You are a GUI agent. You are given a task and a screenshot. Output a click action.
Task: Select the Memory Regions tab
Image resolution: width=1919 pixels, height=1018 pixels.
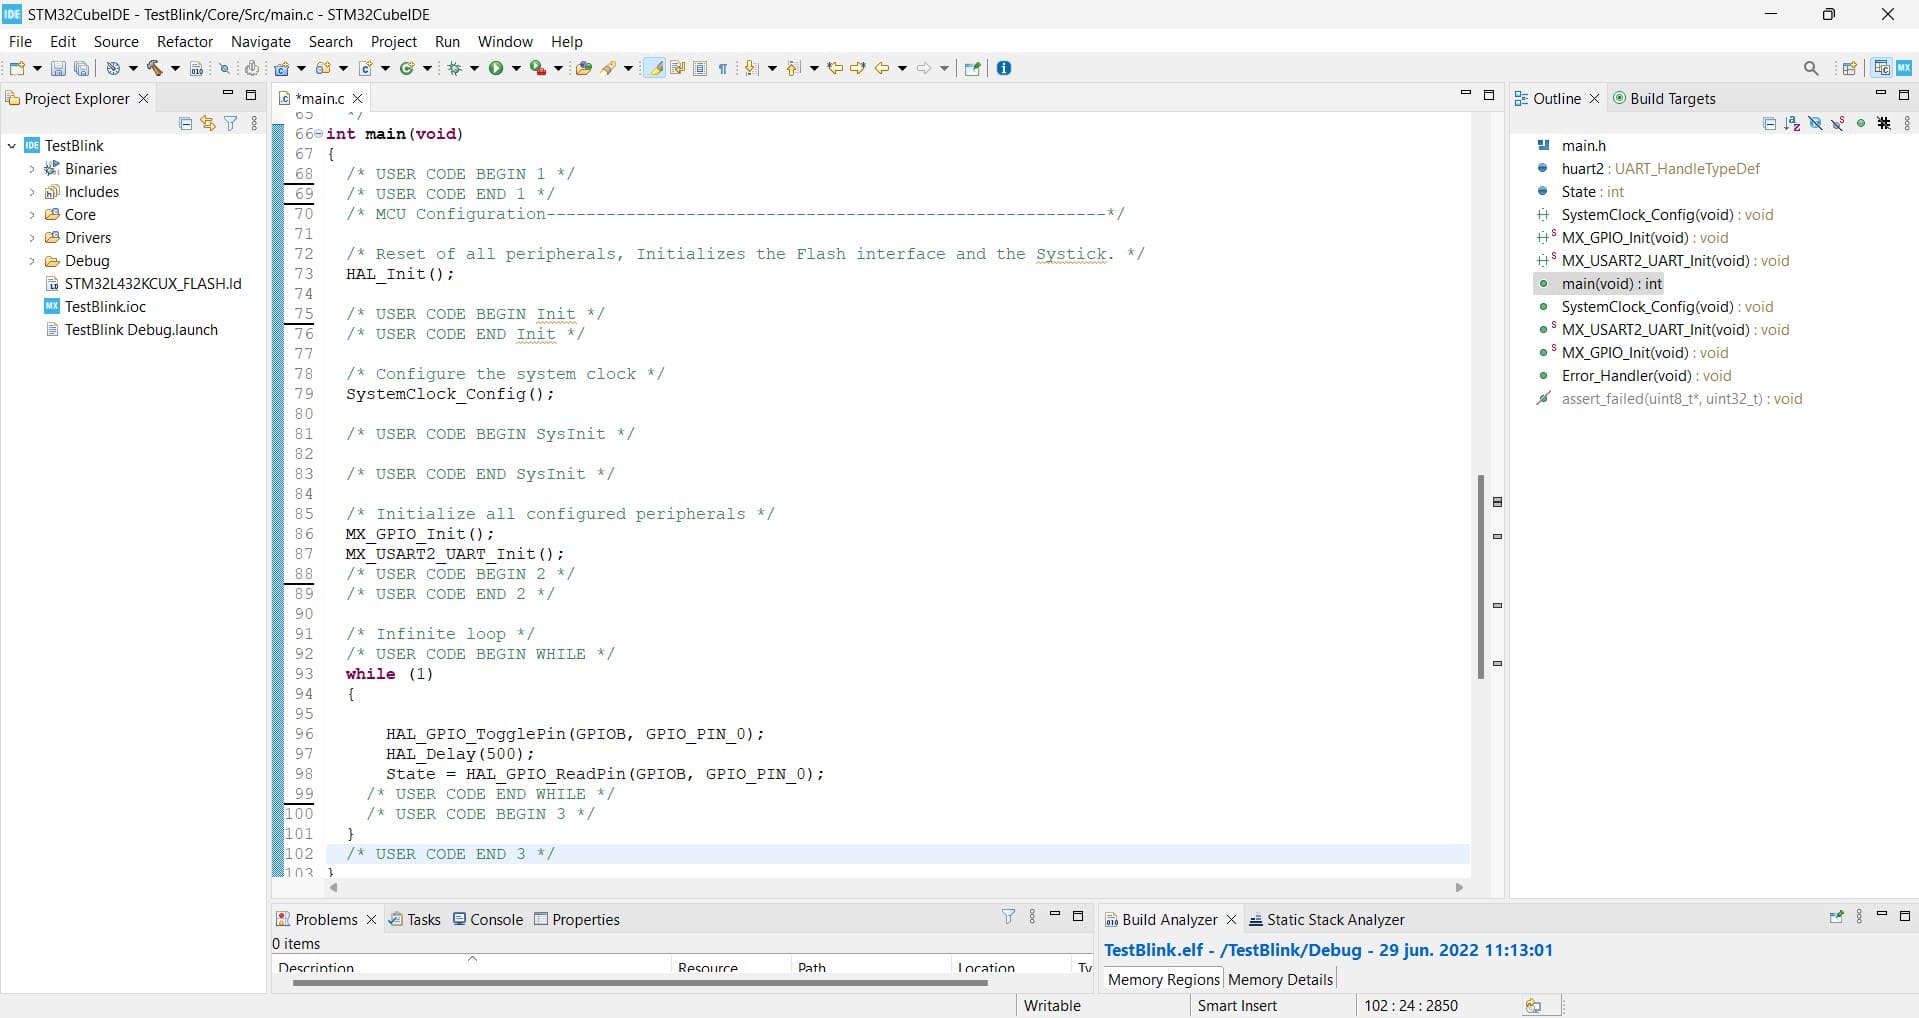click(x=1163, y=979)
